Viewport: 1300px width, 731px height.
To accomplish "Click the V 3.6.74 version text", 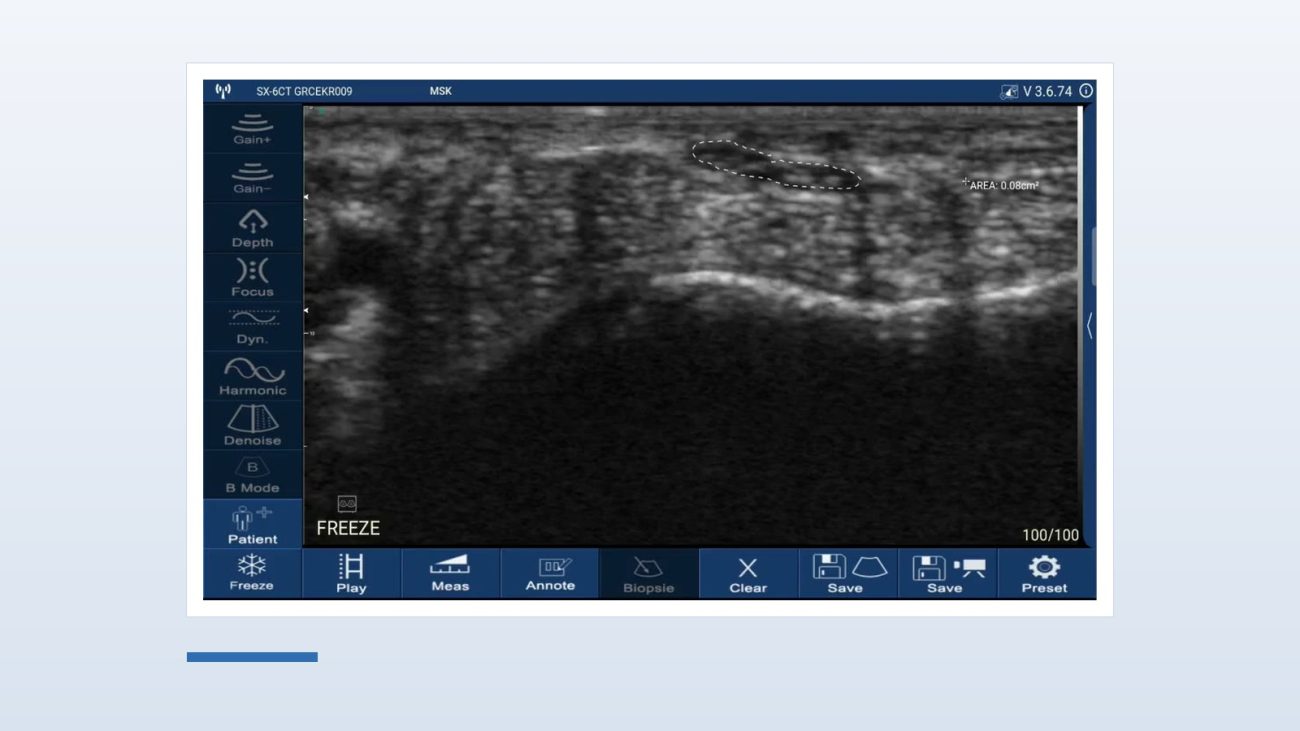I will [x=1047, y=91].
